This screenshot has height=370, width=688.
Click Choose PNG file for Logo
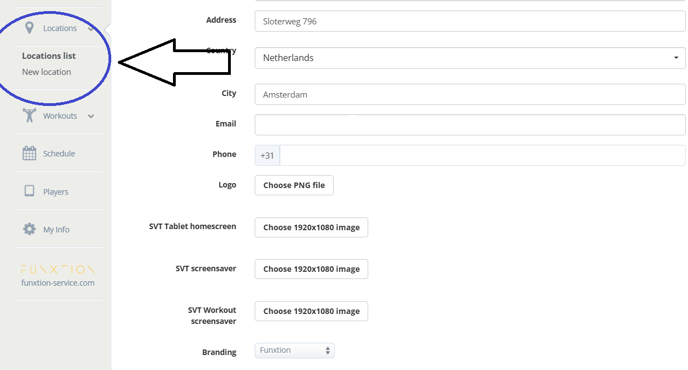[x=294, y=185]
